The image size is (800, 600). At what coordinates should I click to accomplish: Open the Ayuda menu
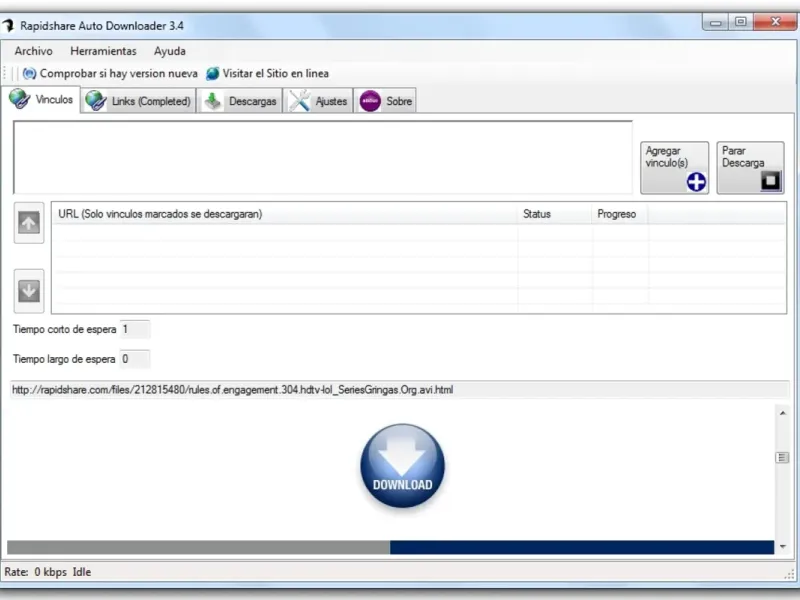click(x=170, y=51)
